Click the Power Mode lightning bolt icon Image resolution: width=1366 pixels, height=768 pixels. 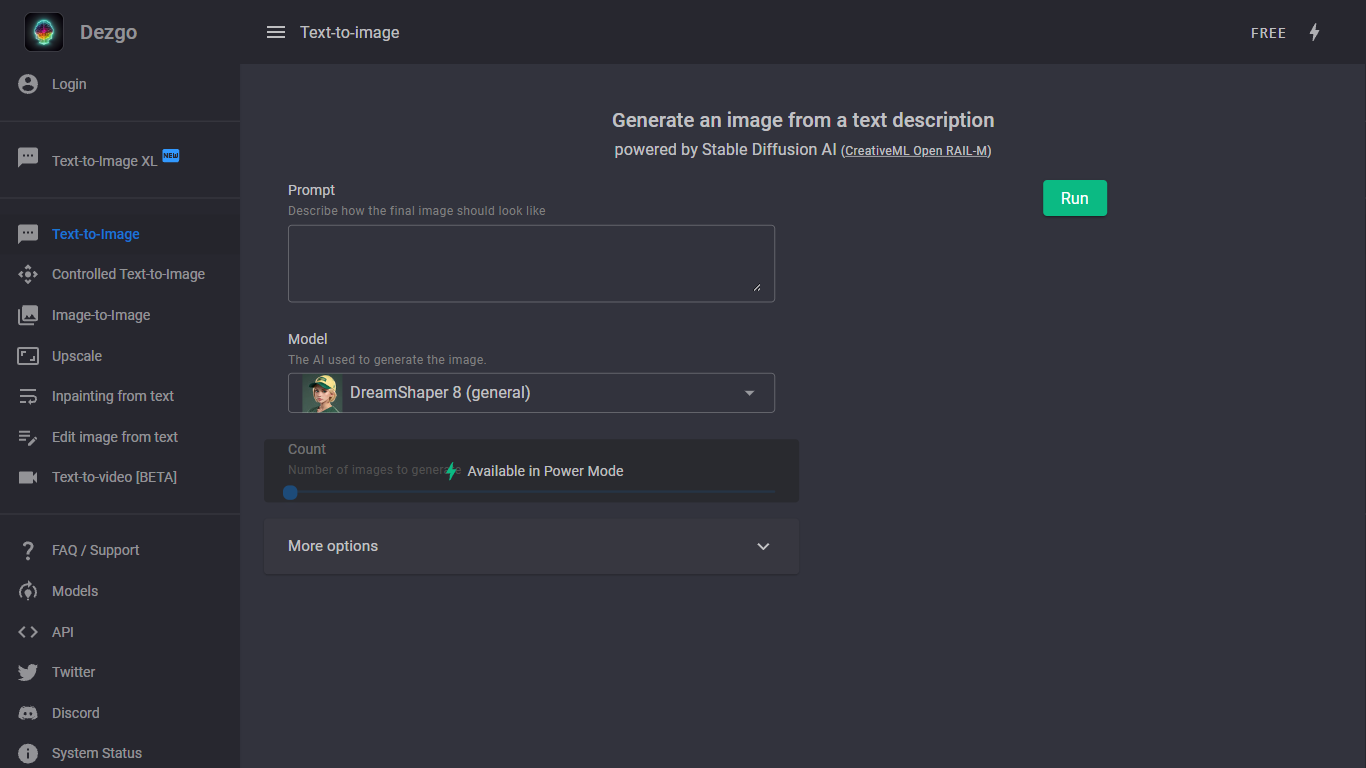tap(1314, 32)
